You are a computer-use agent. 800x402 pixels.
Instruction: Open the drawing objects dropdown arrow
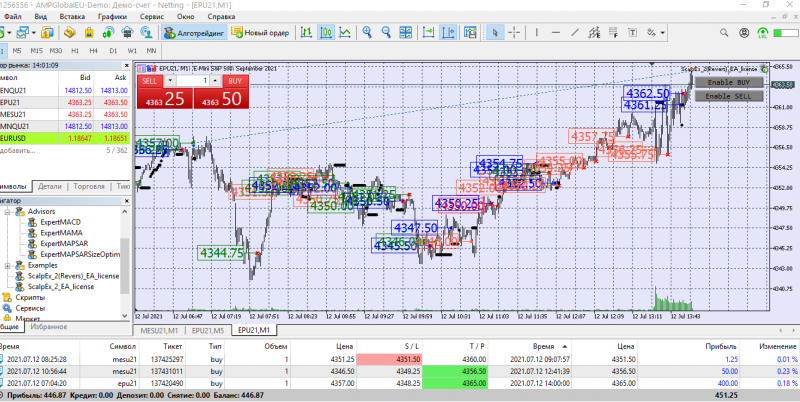[x=663, y=33]
